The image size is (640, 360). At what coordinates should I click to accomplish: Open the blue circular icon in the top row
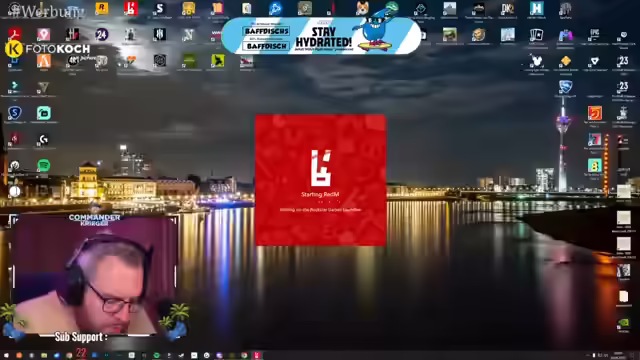coord(276,8)
